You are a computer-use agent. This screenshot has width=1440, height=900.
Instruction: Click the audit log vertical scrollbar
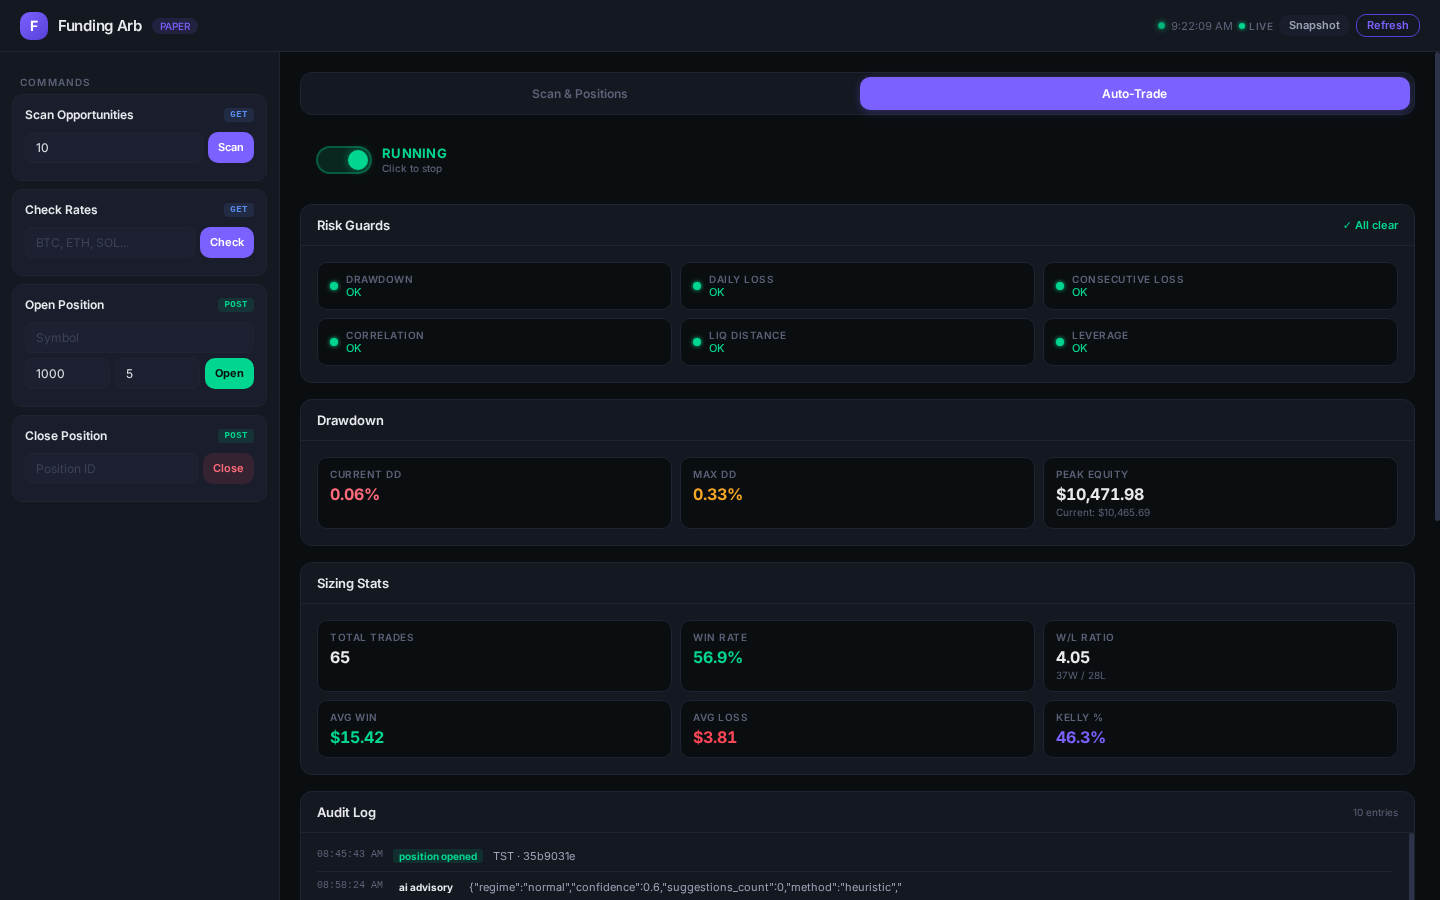coord(1411,866)
